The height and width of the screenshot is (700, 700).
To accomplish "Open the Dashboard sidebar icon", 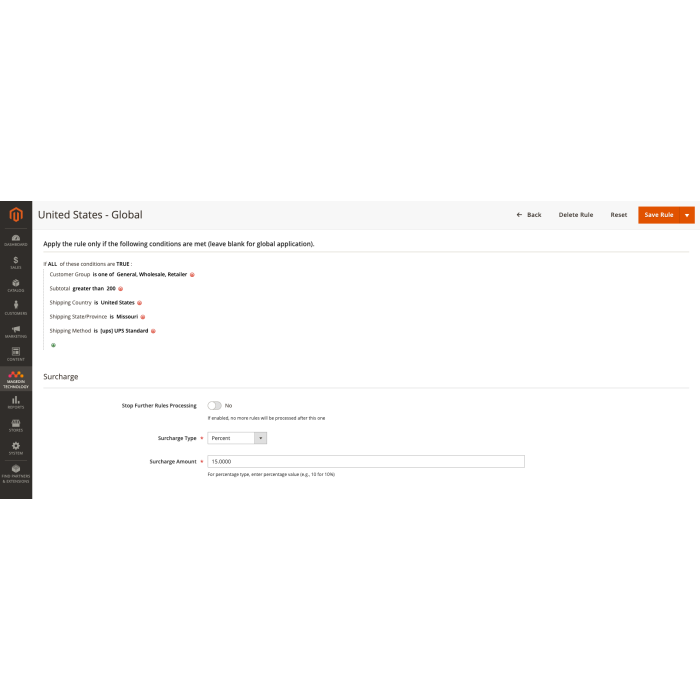I will [16, 240].
